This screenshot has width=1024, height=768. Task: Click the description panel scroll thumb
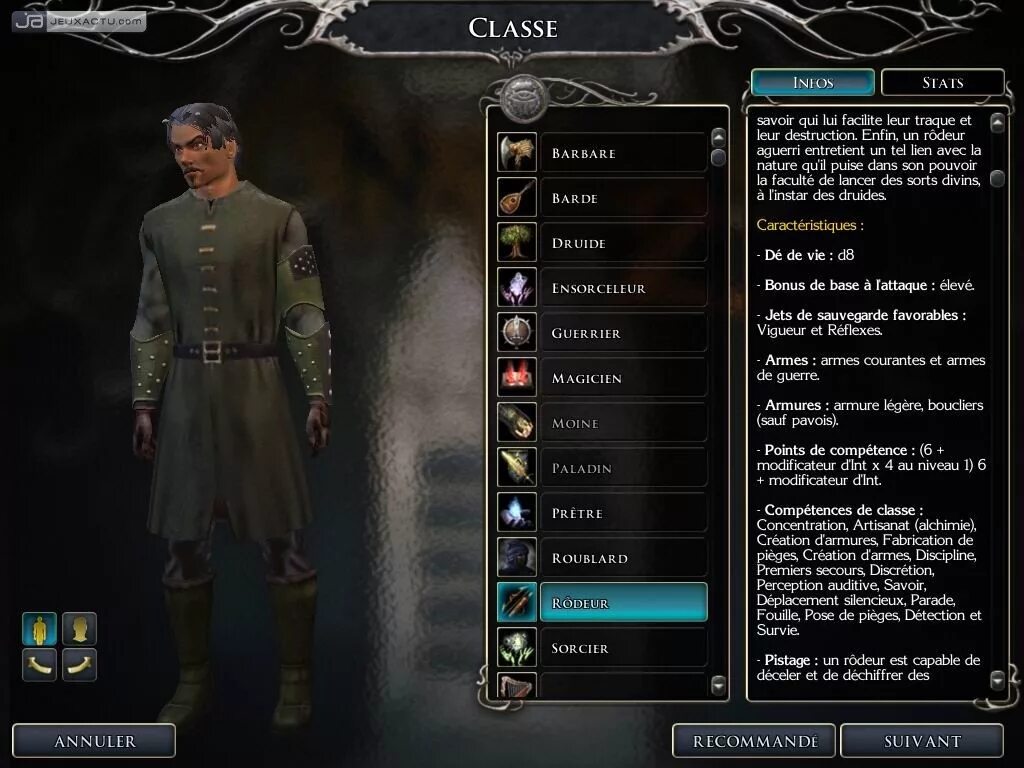(997, 178)
